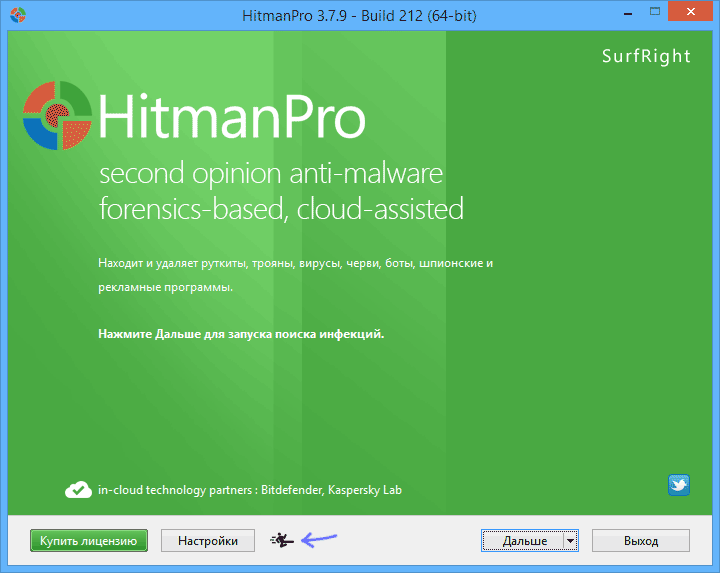Maximize the HitmanPro window

pyautogui.click(x=655, y=12)
